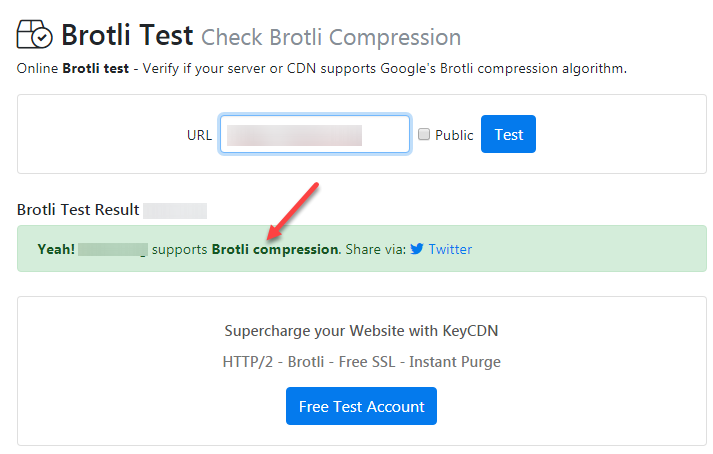Click the "Brotli Test" page title
The image size is (713, 454).
(127, 36)
